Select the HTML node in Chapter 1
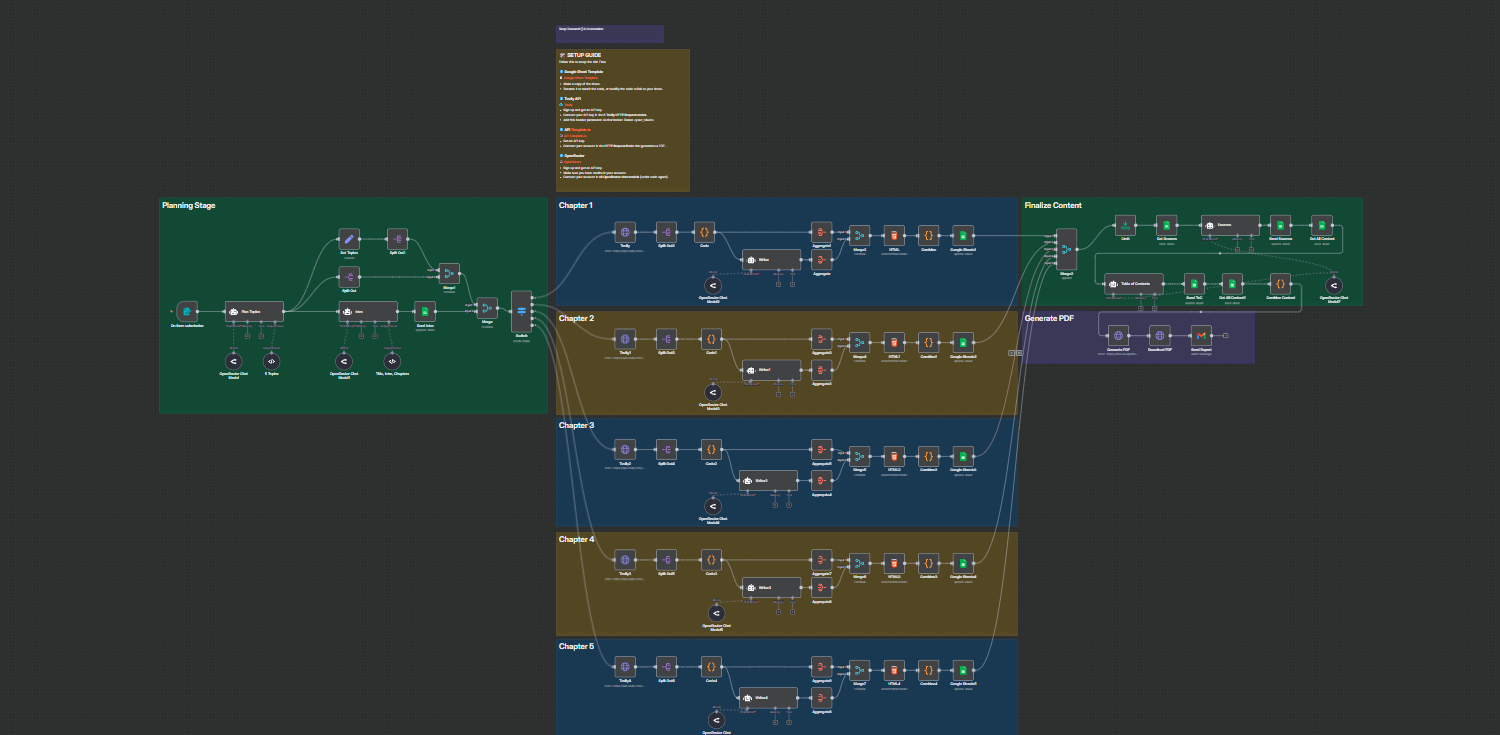Image resolution: width=1500 pixels, height=735 pixels. pyautogui.click(x=894, y=236)
